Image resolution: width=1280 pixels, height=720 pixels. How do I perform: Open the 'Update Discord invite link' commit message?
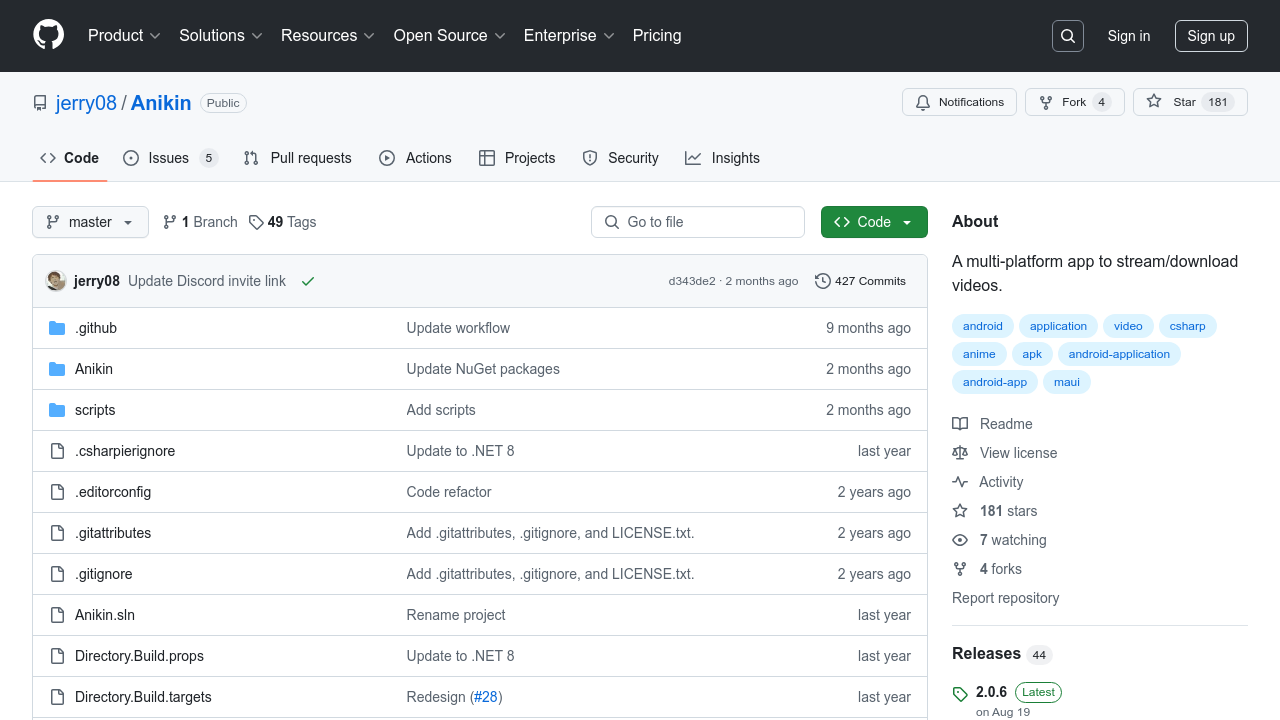(x=207, y=281)
